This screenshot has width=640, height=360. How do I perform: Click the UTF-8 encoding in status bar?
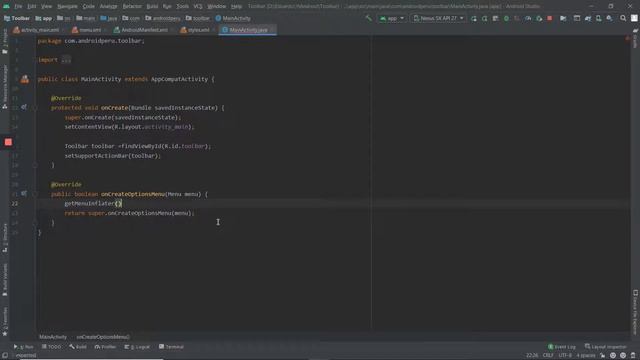565,356
